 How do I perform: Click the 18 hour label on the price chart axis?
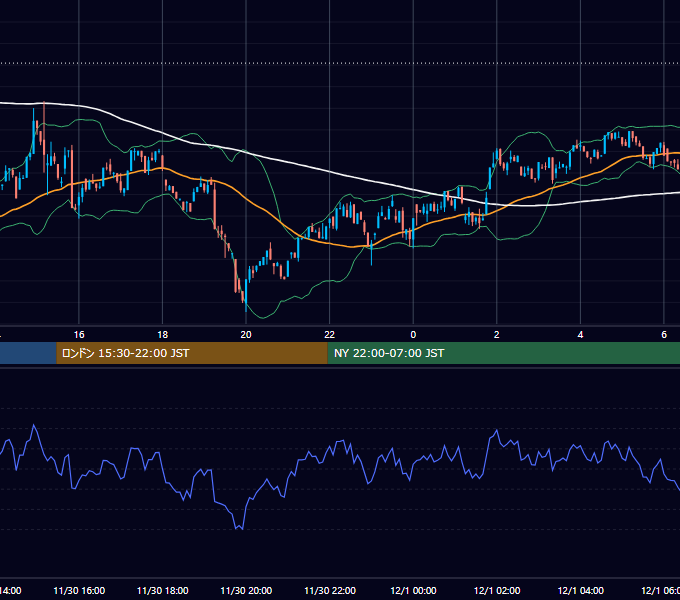click(162, 335)
